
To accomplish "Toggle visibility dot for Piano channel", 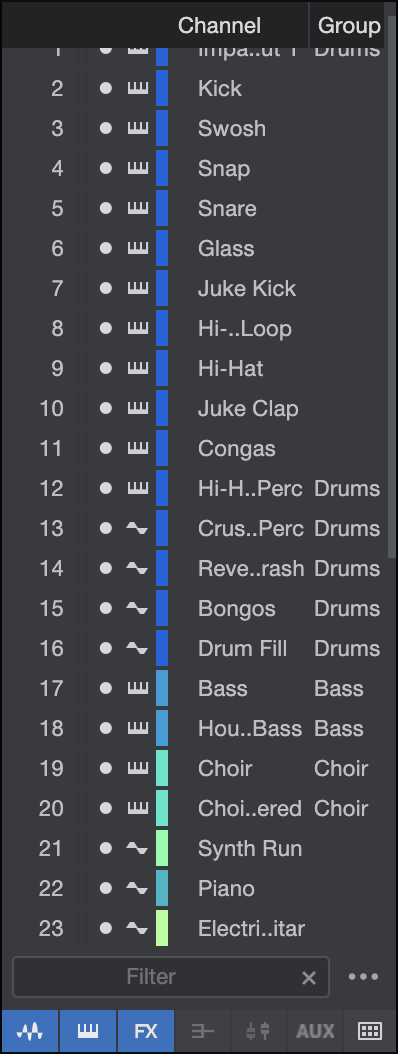I will pos(106,889).
